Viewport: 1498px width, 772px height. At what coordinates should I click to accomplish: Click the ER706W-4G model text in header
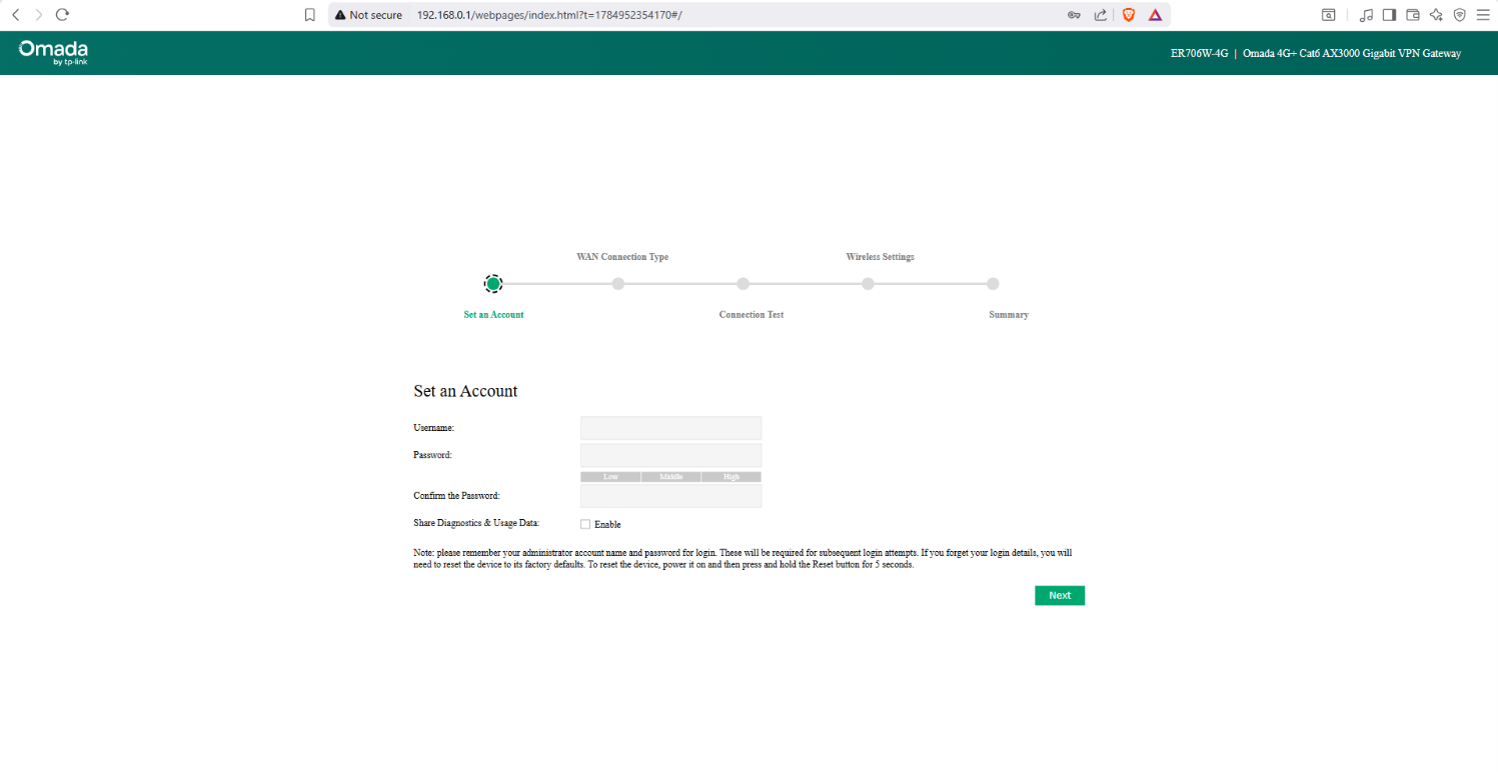click(1199, 53)
